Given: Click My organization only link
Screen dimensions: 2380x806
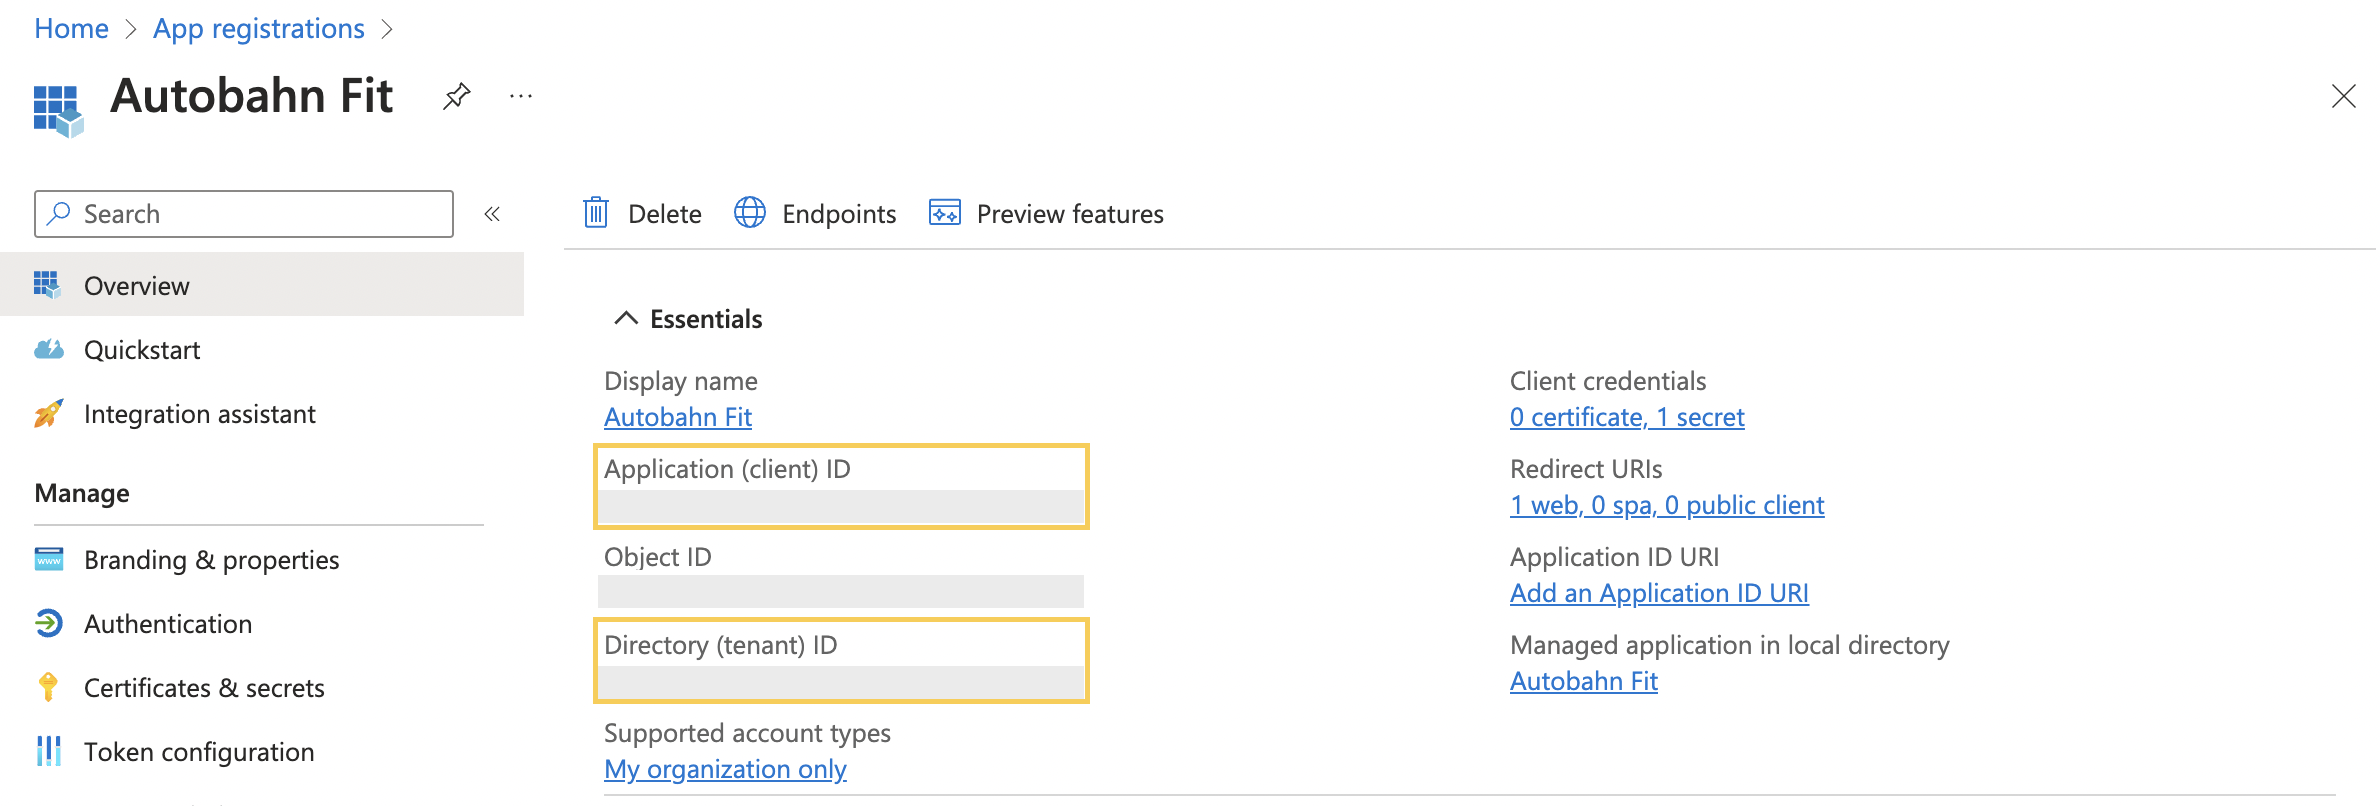Looking at the screenshot, I should point(725,769).
